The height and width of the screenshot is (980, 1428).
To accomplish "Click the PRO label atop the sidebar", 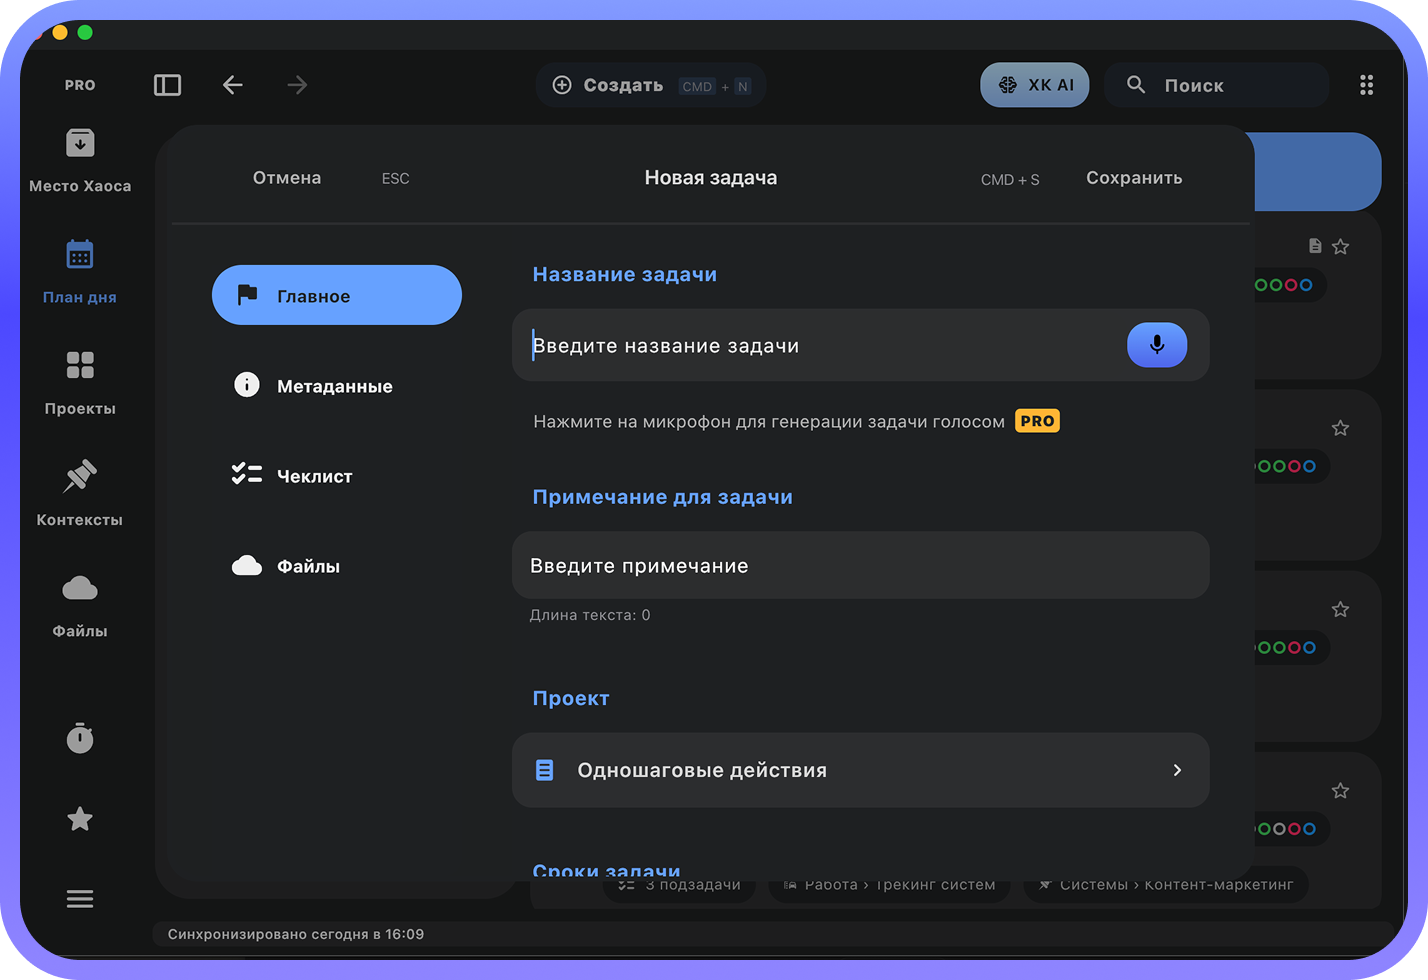I will coord(80,85).
